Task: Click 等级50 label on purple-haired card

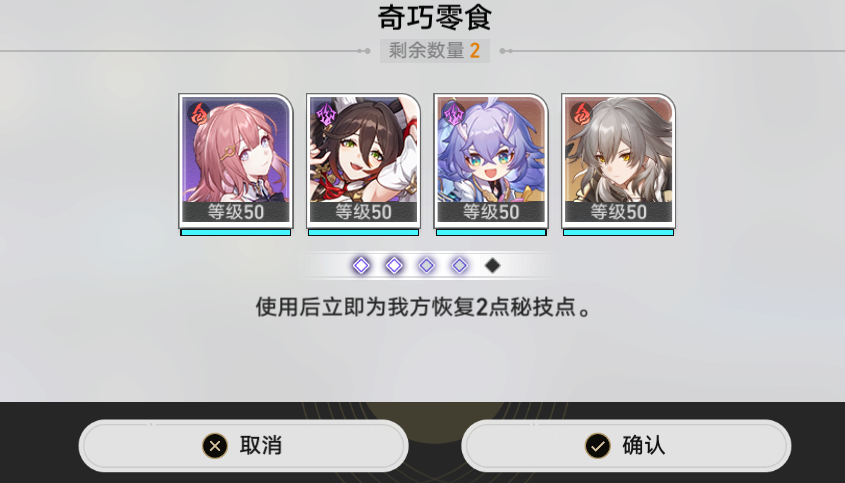Action: [x=491, y=212]
